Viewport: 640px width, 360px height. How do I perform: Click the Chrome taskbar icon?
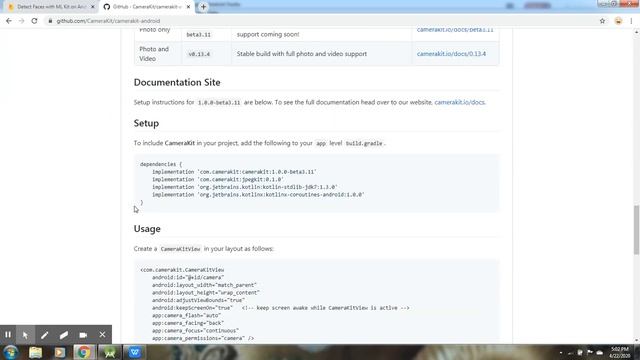84,352
